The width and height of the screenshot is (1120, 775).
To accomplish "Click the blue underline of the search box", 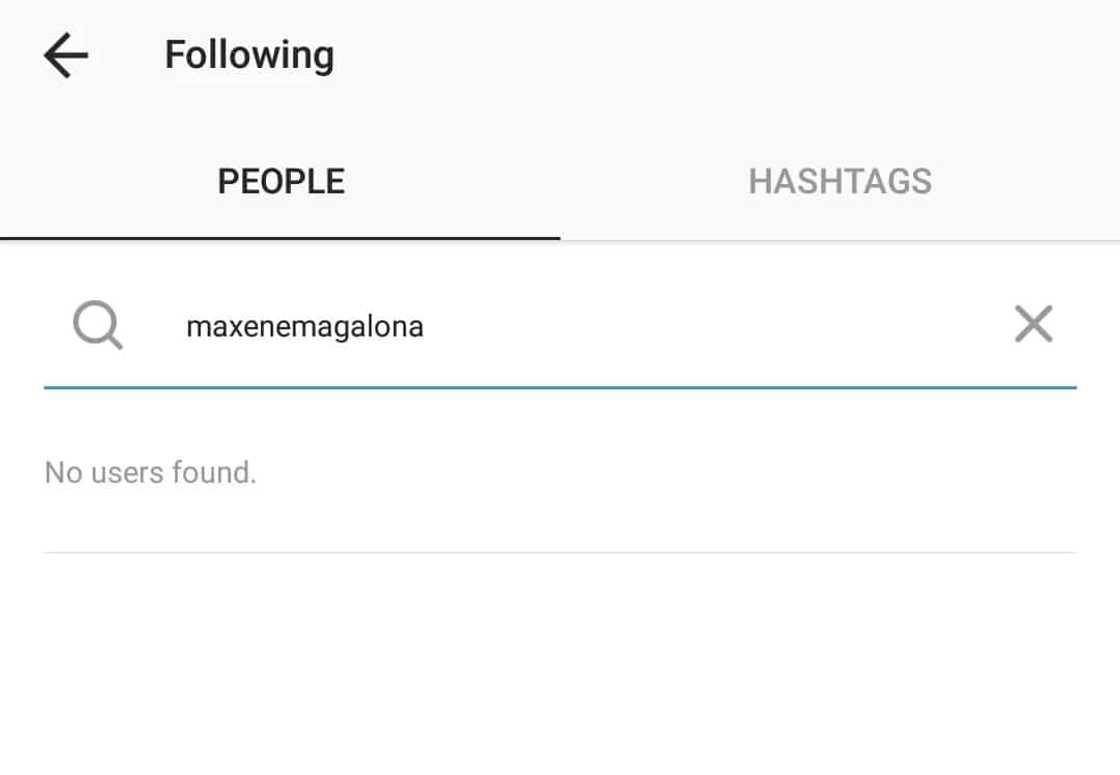I will click(560, 386).
